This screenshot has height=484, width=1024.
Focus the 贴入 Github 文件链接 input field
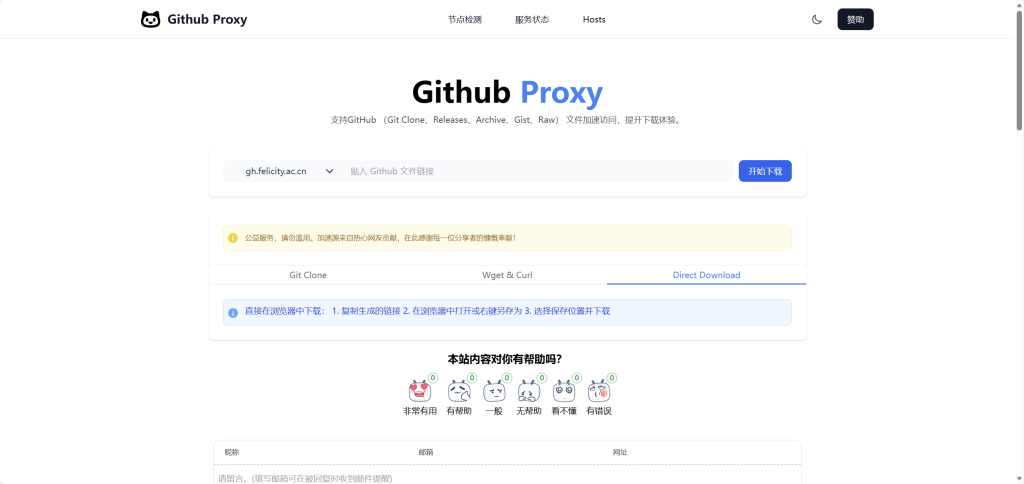tap(539, 171)
